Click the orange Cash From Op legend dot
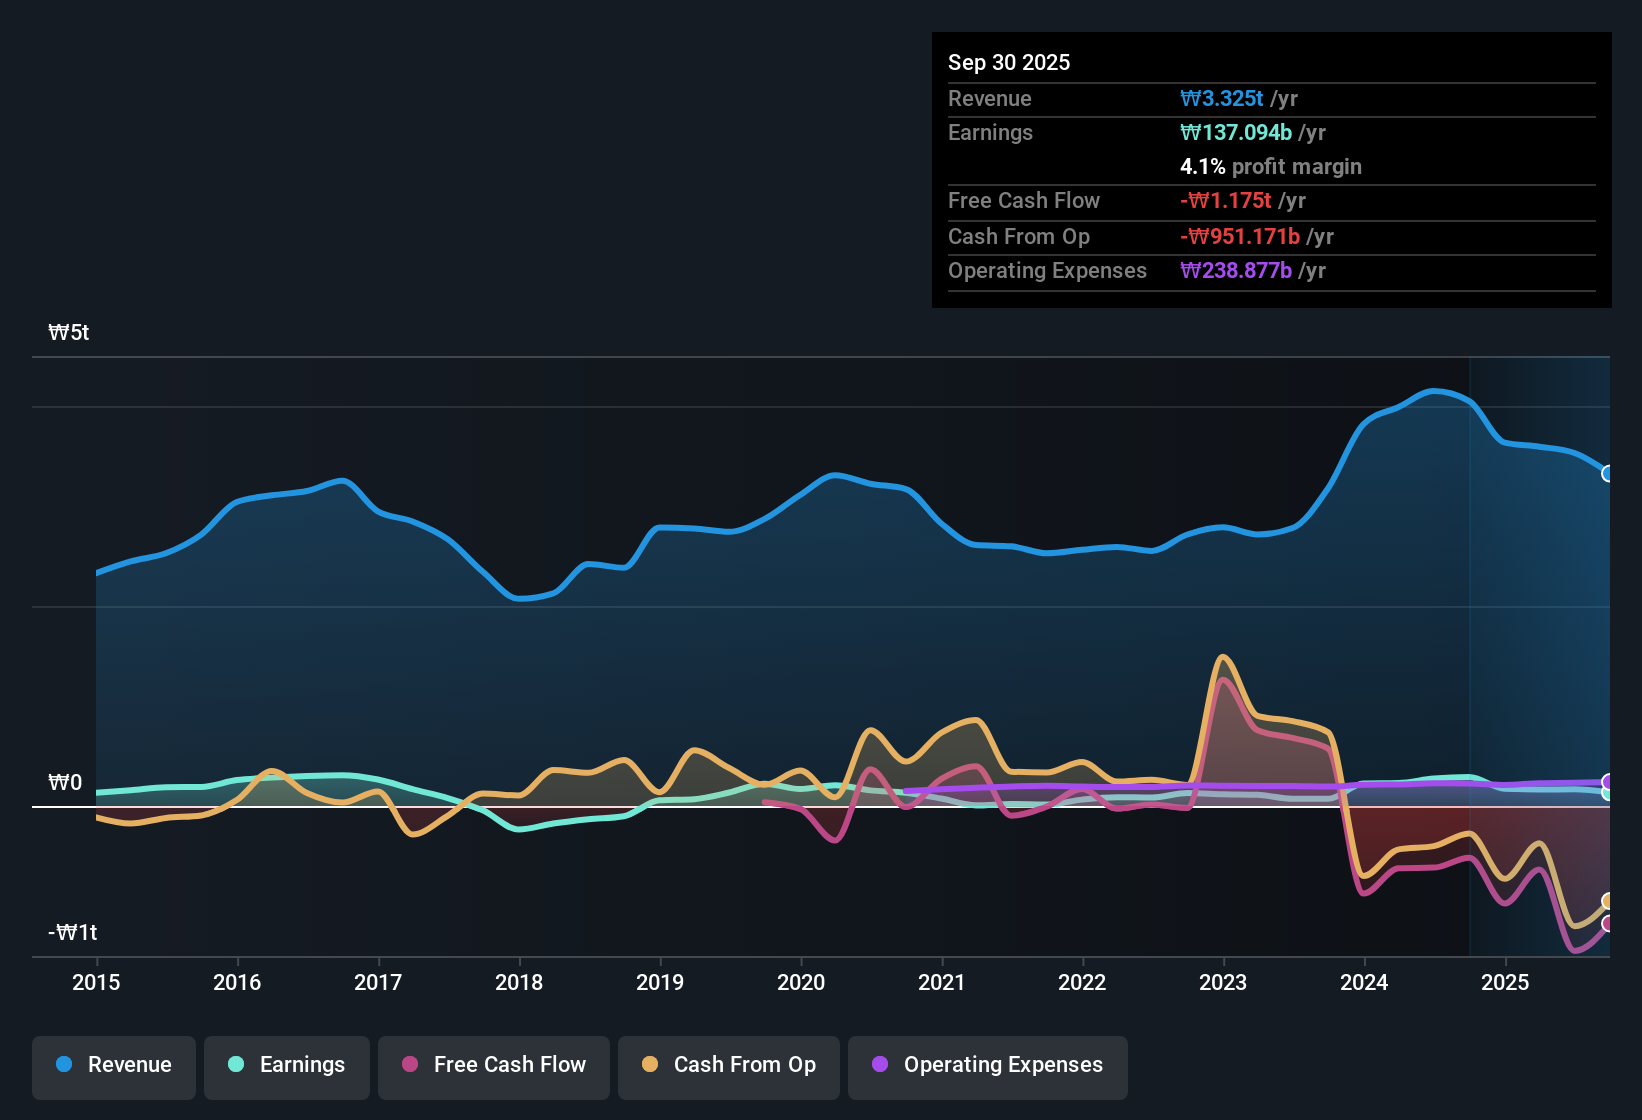1642x1120 pixels. pos(650,1065)
